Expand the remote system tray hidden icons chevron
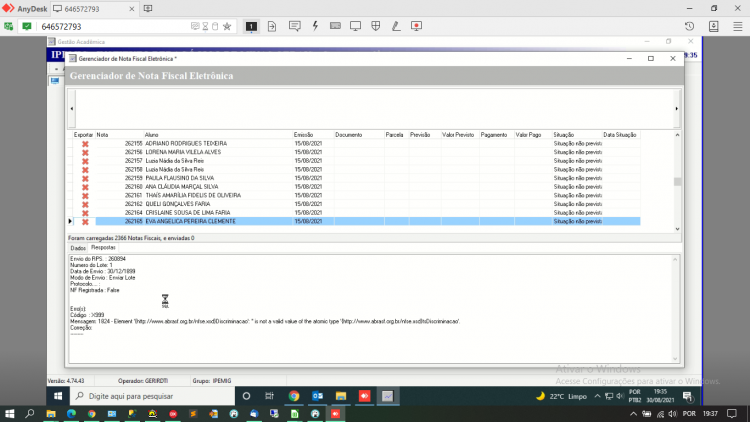Image resolution: width=750 pixels, height=422 pixels. pyautogui.click(x=597, y=396)
